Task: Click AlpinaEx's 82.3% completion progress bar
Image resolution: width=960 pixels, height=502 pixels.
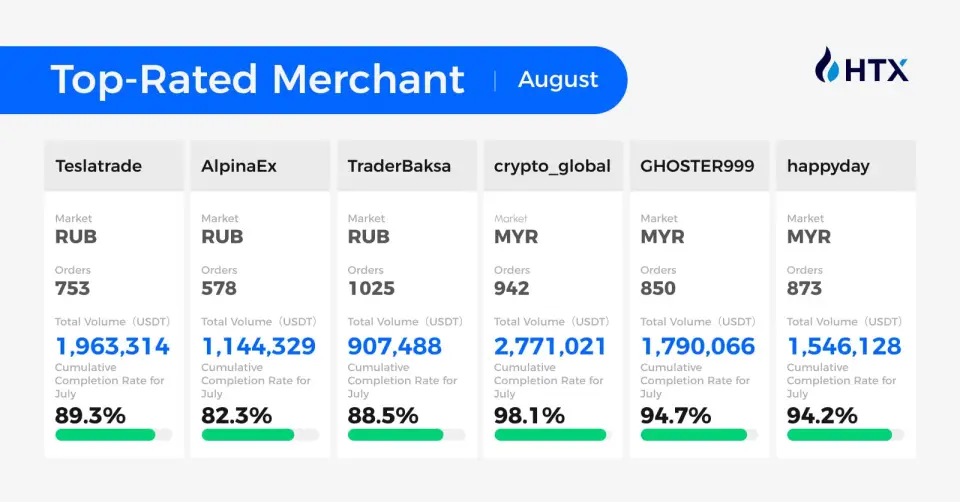Action: (x=260, y=435)
